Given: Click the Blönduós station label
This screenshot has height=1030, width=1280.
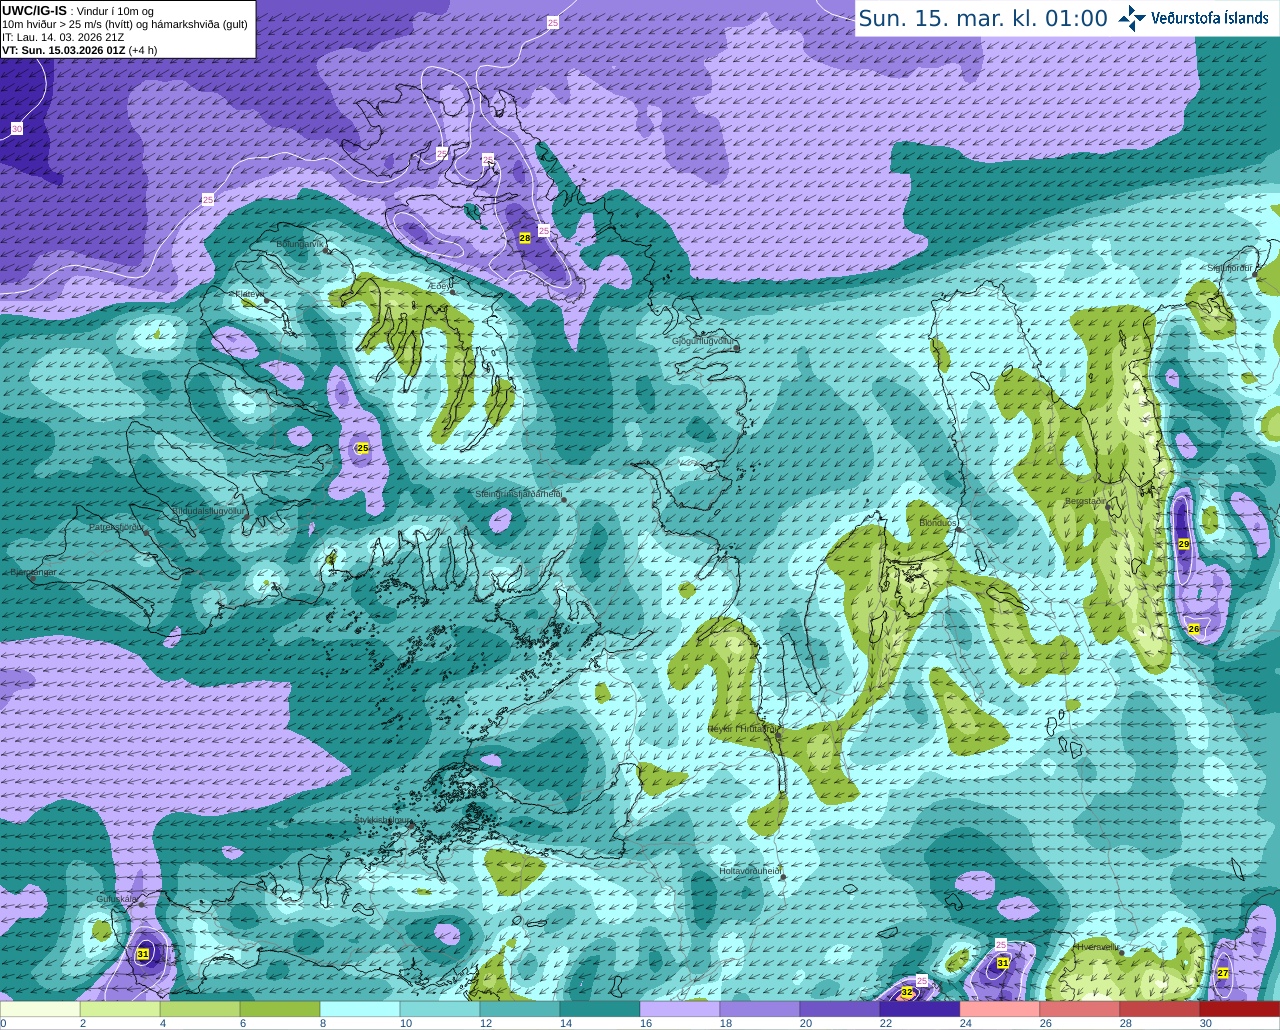Looking at the screenshot, I should point(938,523).
